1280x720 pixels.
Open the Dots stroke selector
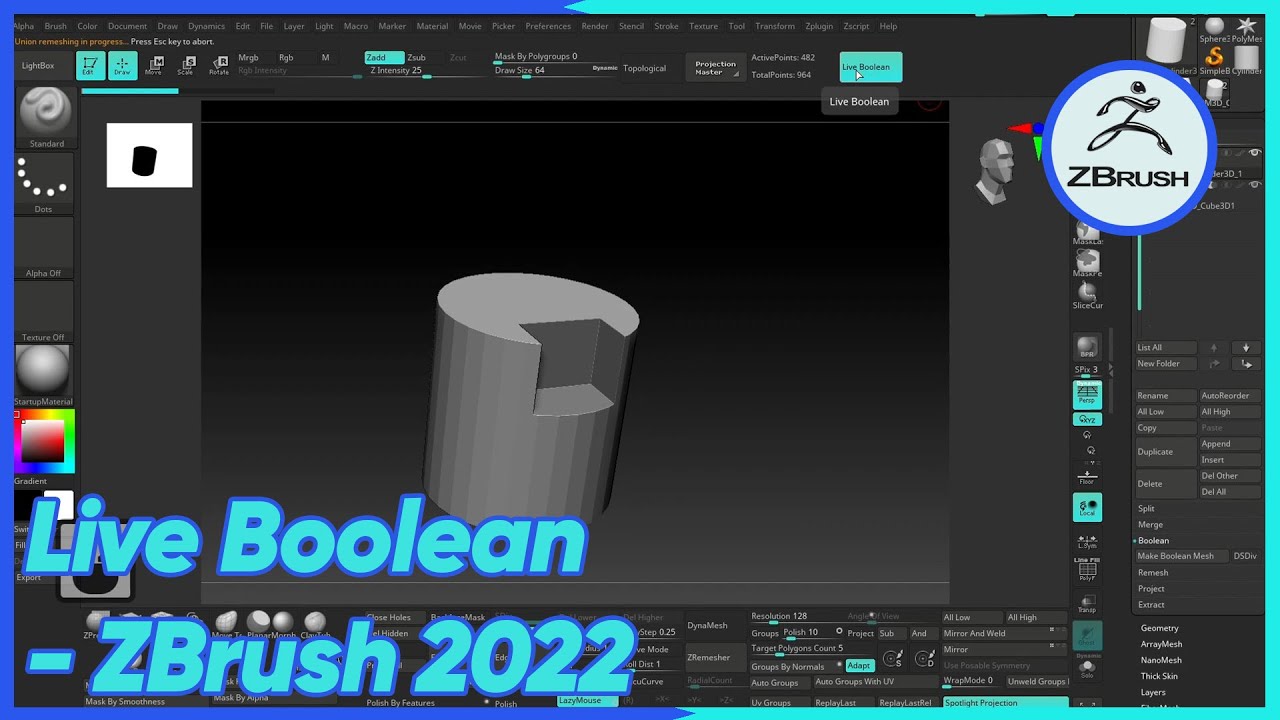(x=44, y=184)
